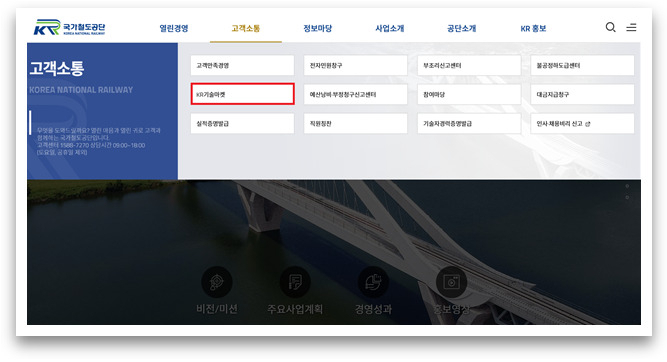Open the 사업소개 top menu
Screen dimensions: 667x362
(390, 29)
